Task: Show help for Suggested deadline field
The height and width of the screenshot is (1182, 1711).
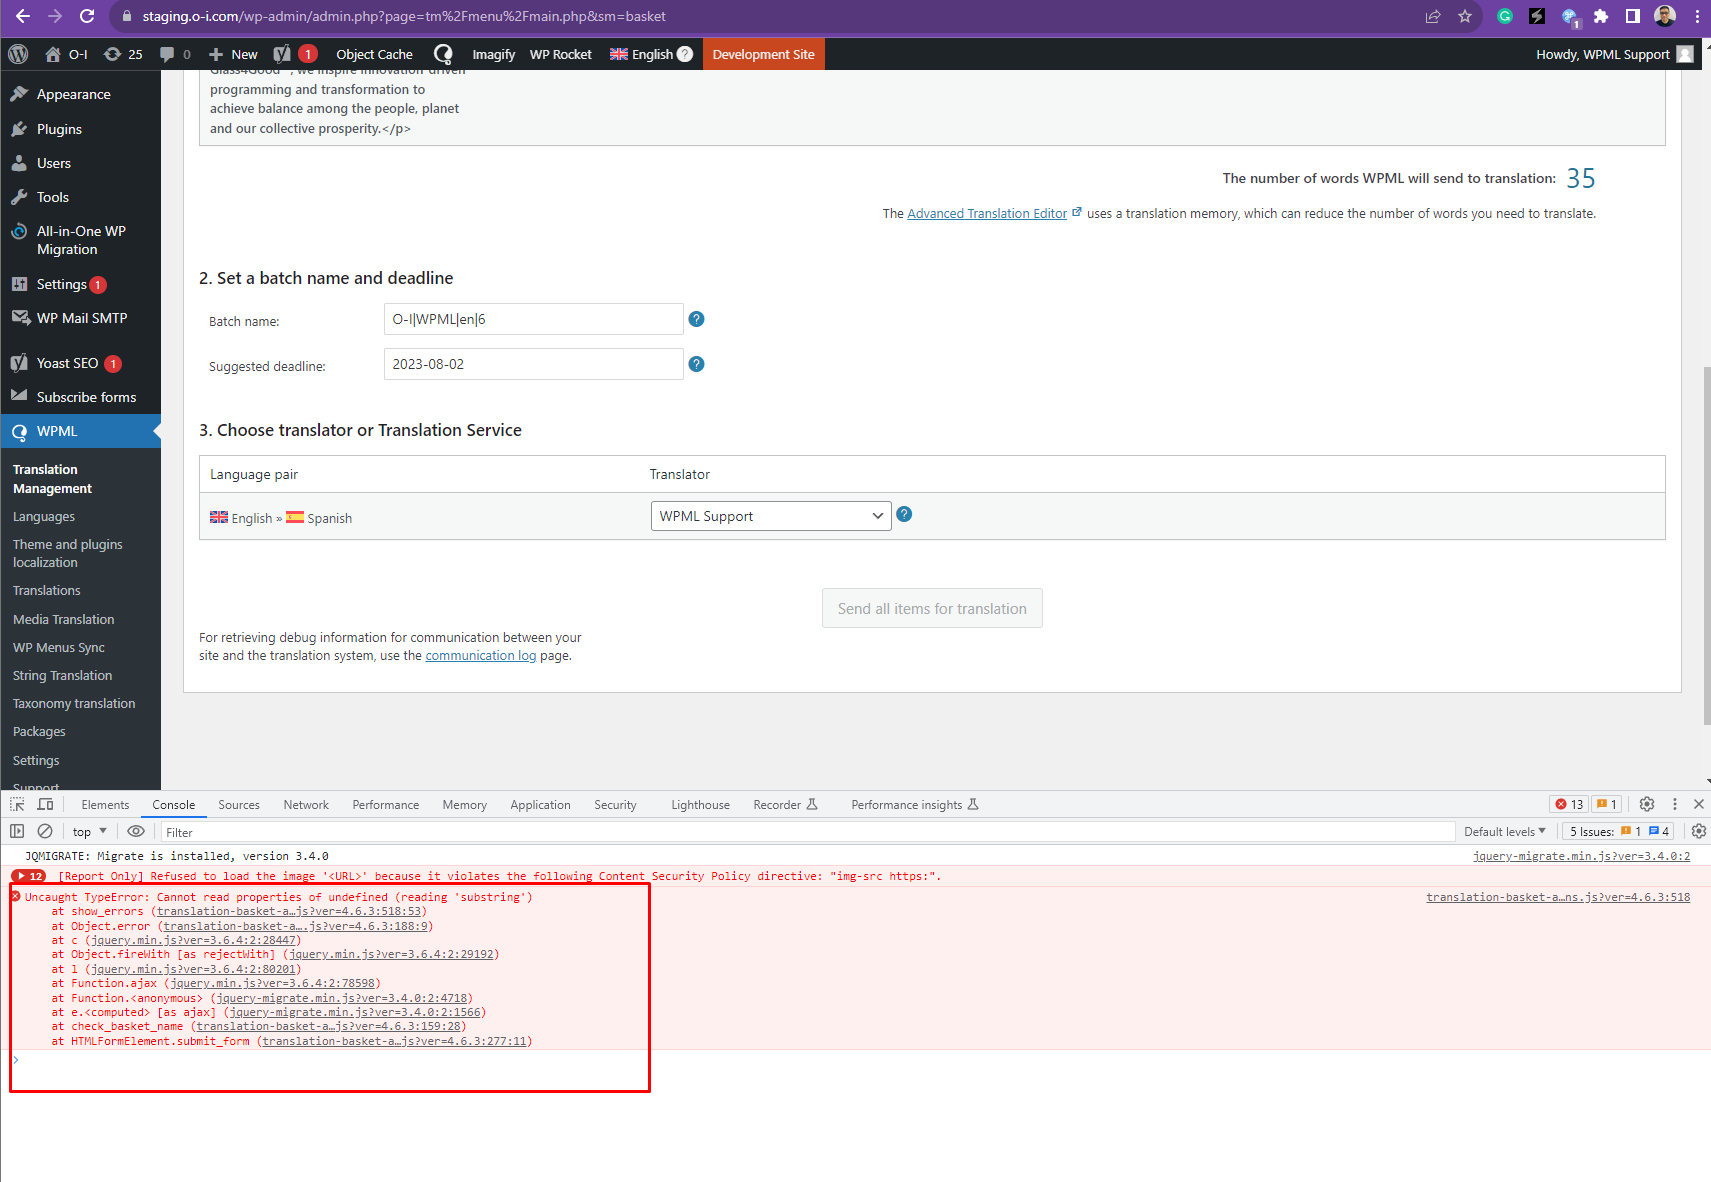Action: (x=697, y=364)
